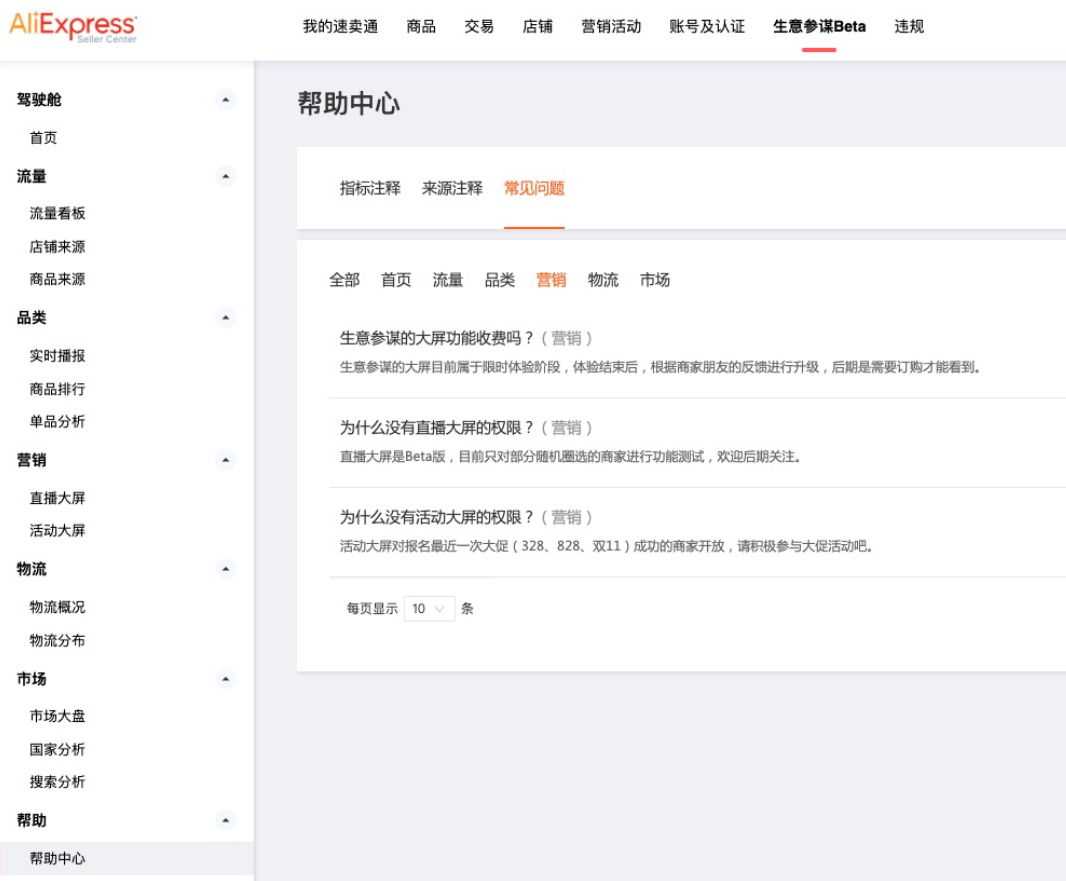The width and height of the screenshot is (1066, 881).
Task: Collapse the 流量 sidebar section arrow
Action: (226, 177)
